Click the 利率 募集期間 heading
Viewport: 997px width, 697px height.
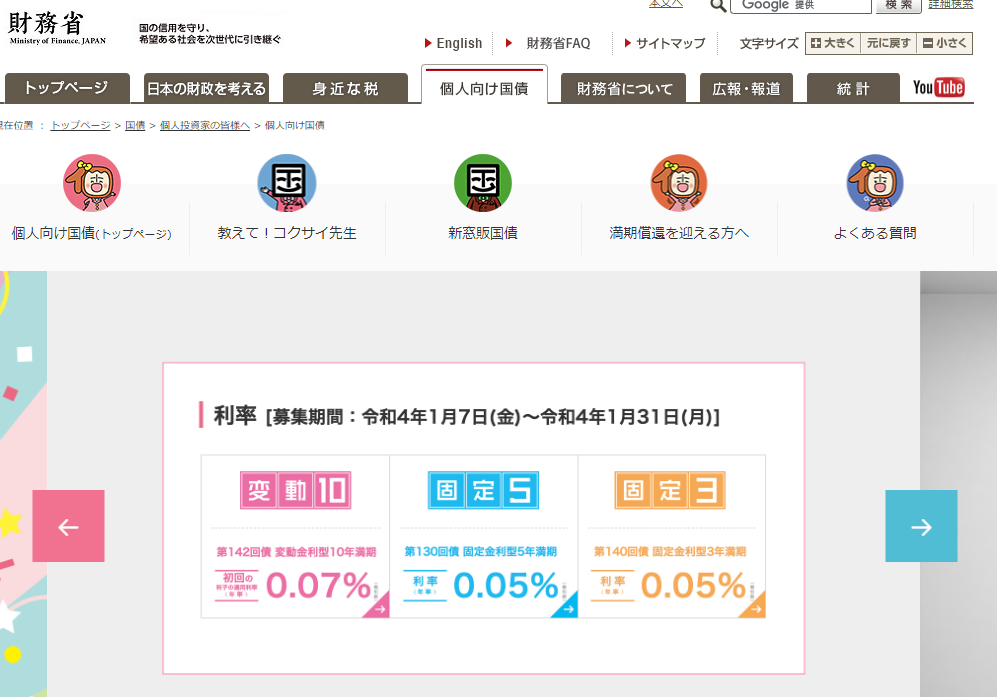(x=466, y=416)
